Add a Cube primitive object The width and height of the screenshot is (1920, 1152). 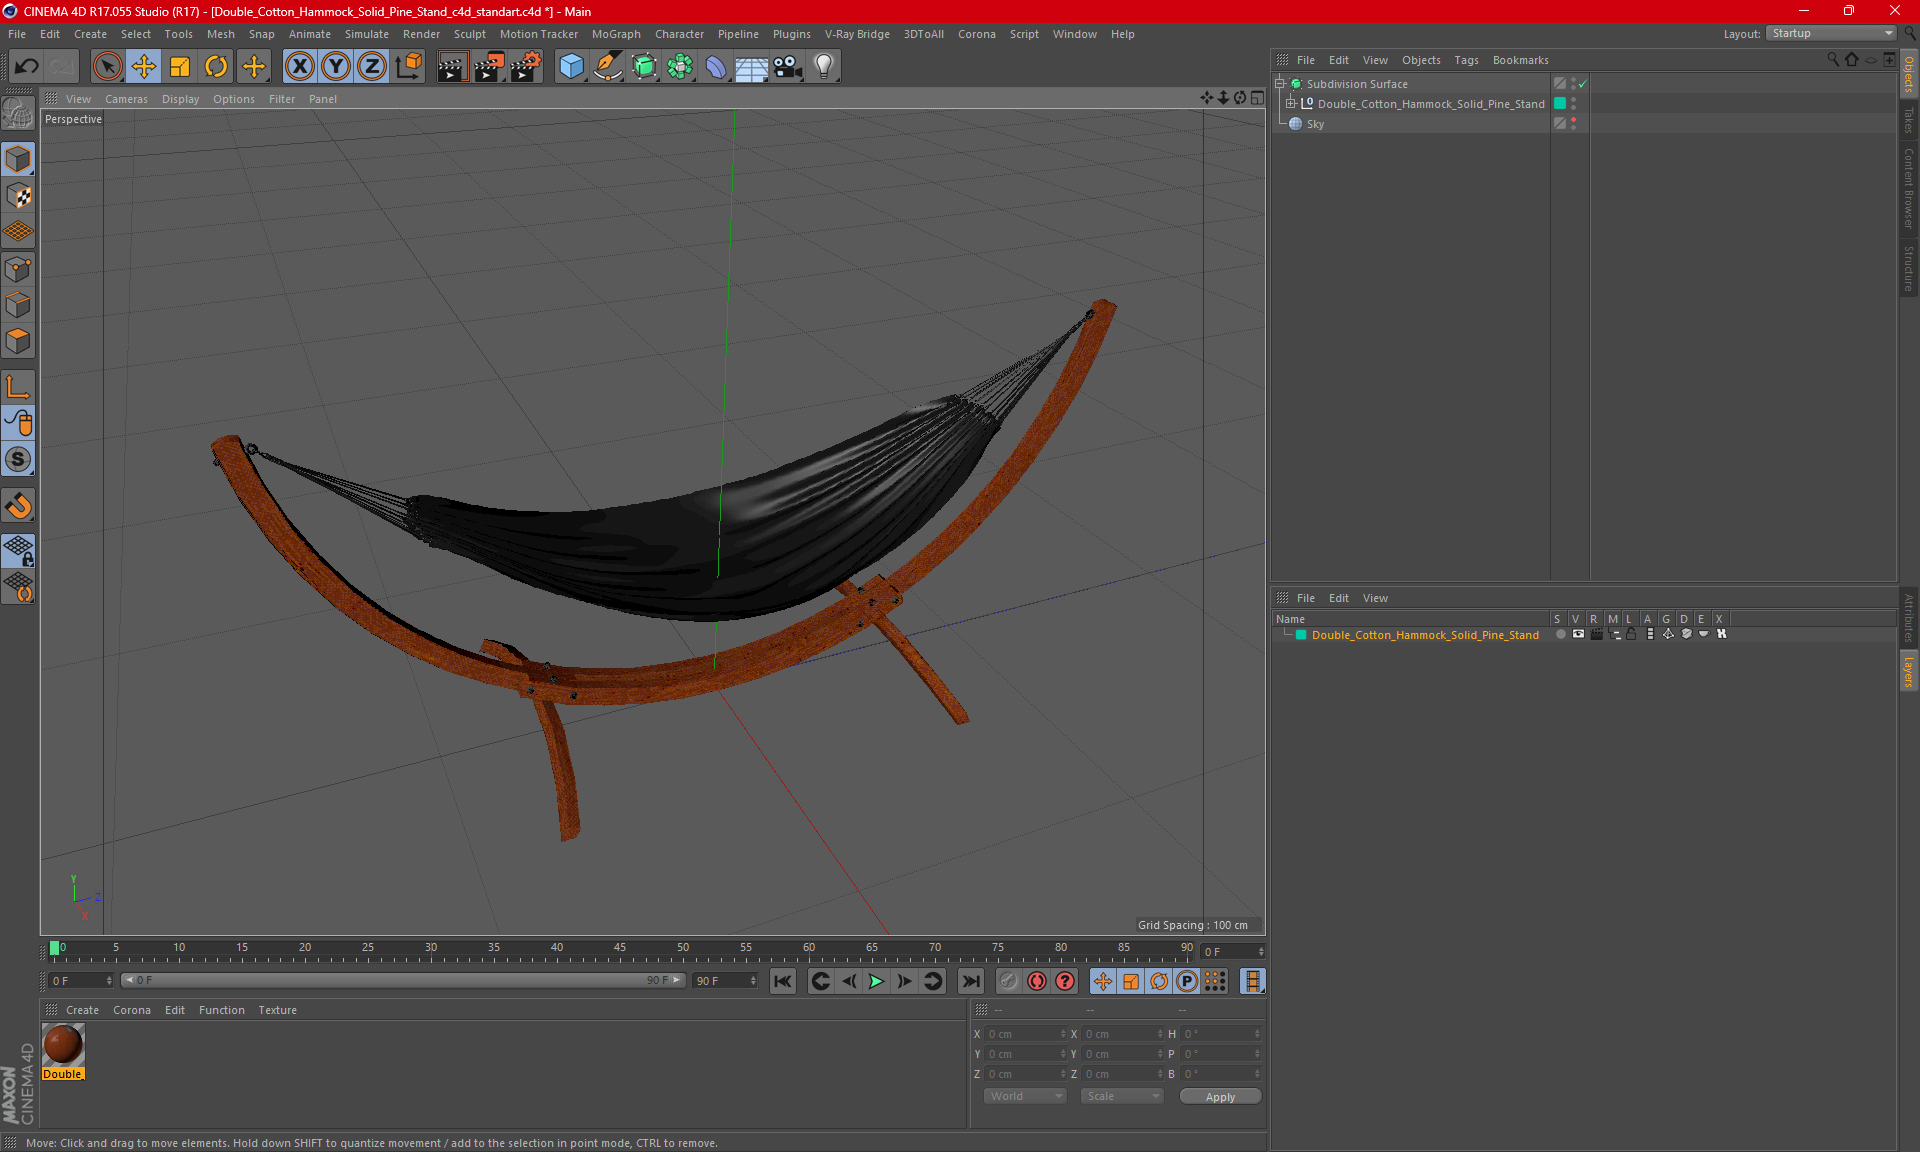point(571,67)
